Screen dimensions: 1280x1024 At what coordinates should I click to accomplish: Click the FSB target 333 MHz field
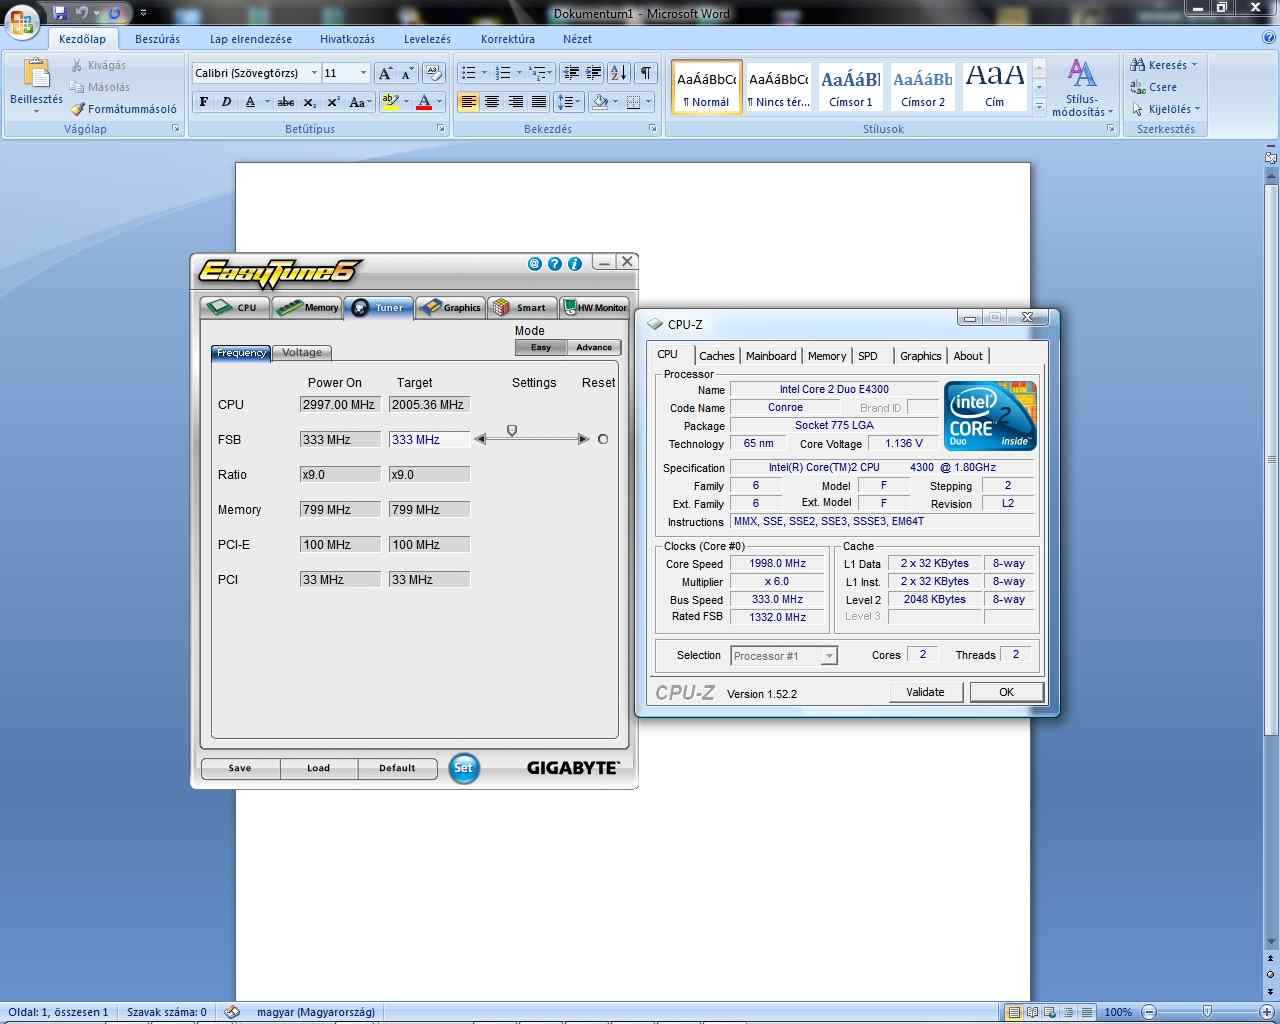(x=429, y=440)
